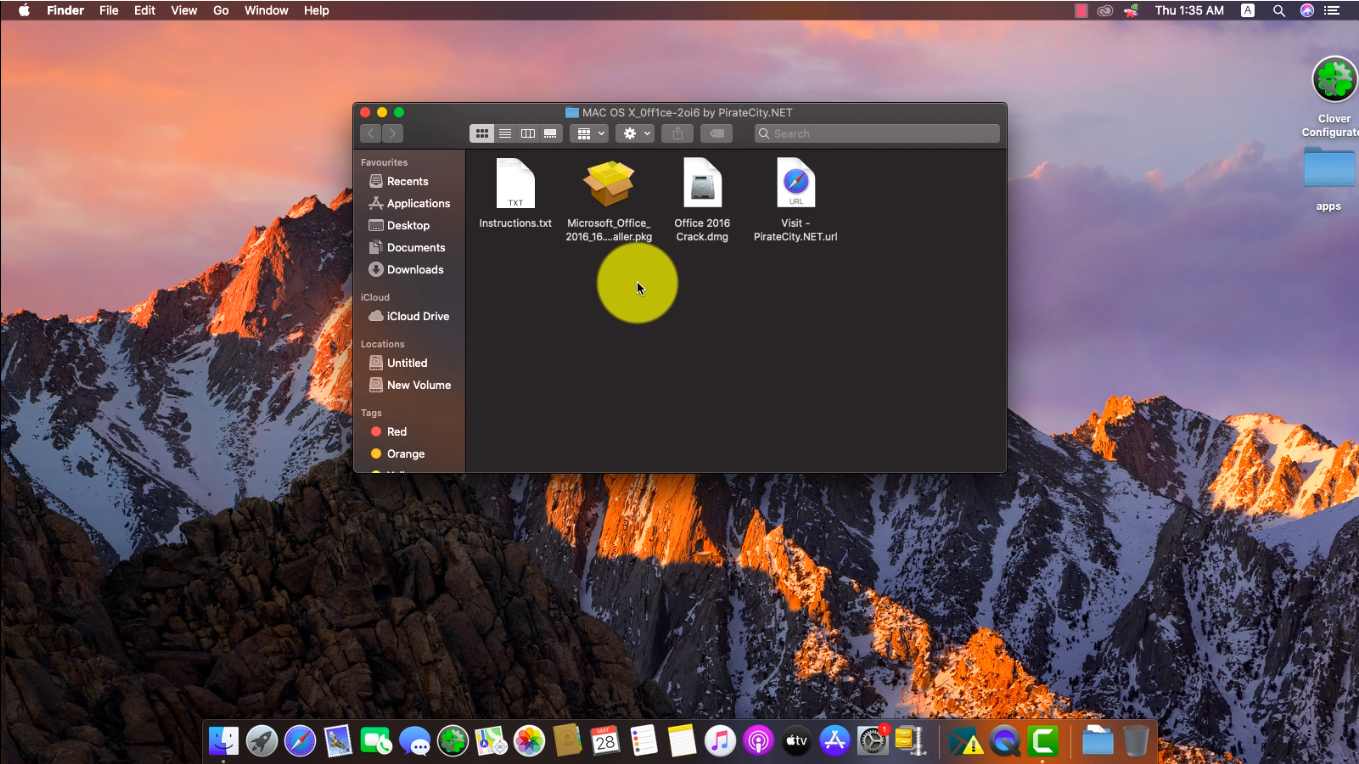Click the Edit Tags toolbar button
1359x764 pixels.
[716, 133]
